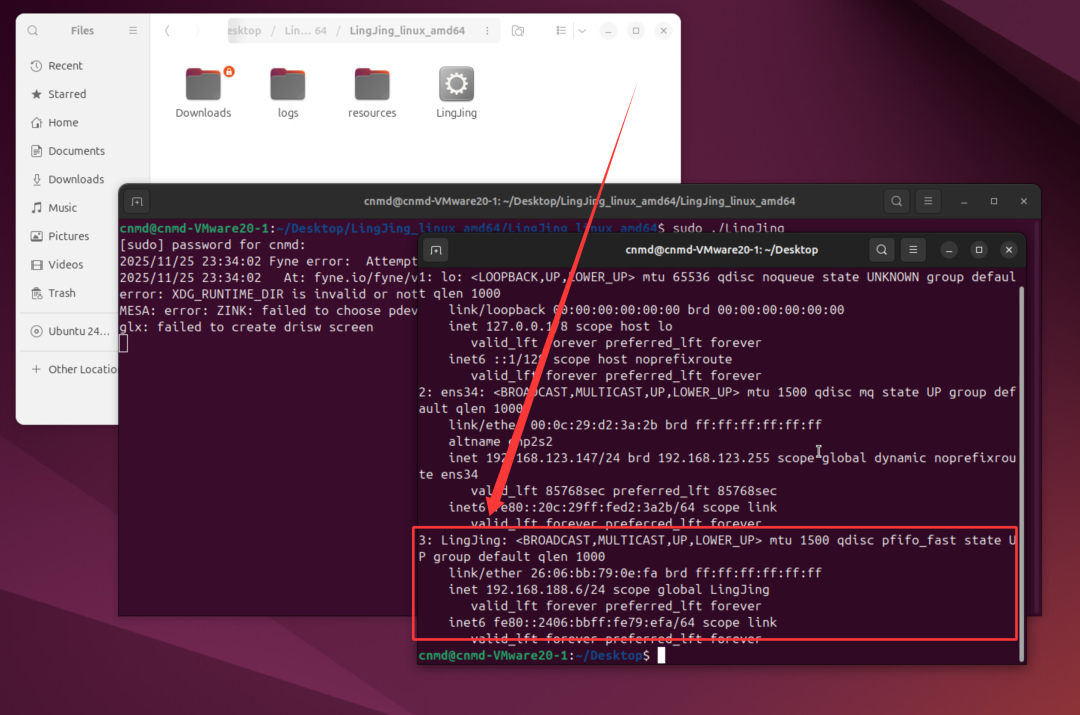The height and width of the screenshot is (715, 1080).
Task: Open the path bar options kebab menu
Action: 487,31
